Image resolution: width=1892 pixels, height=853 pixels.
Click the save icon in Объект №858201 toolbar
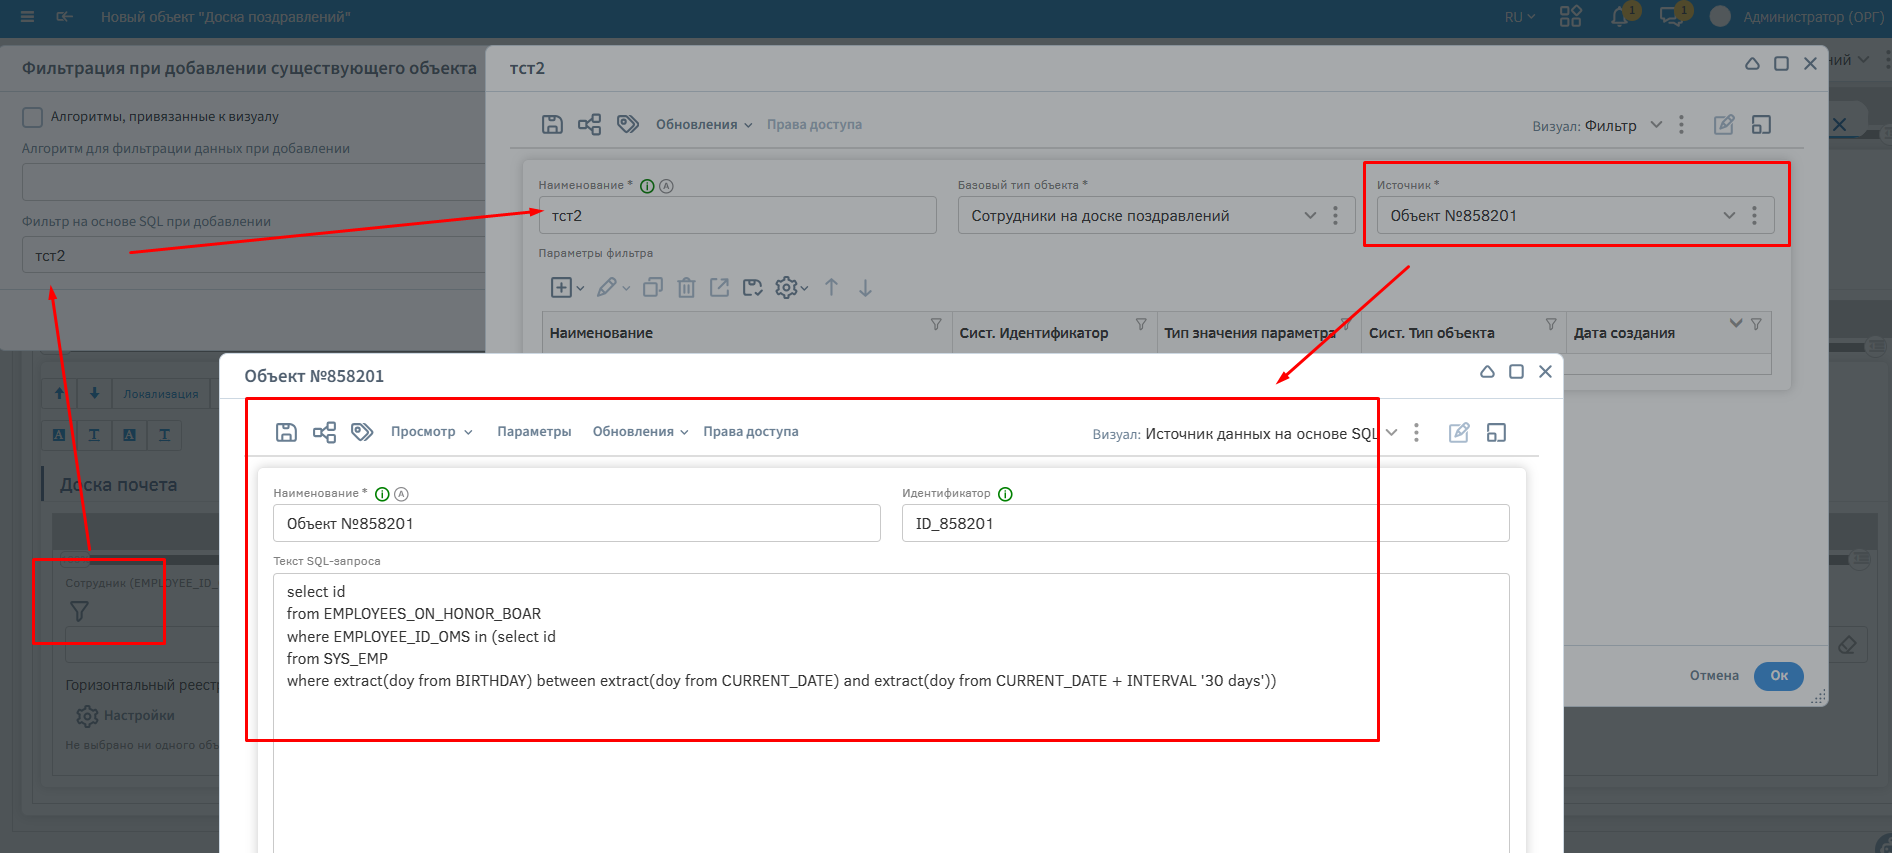point(286,432)
